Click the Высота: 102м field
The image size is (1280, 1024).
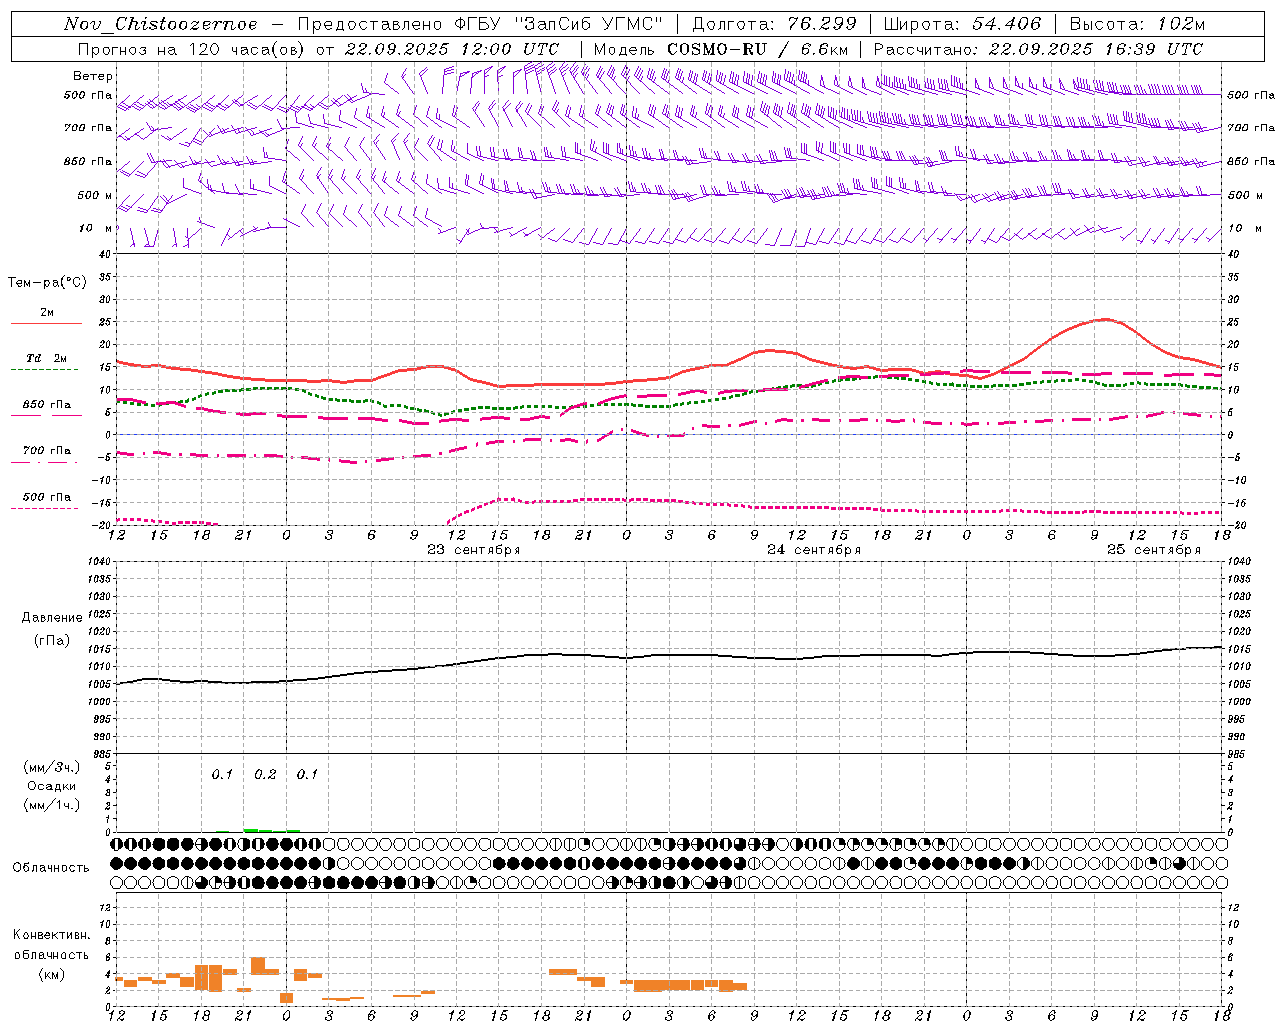coord(1137,24)
